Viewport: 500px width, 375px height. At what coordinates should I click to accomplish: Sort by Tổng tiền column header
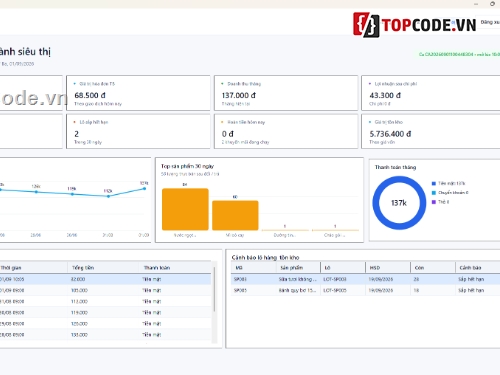pyautogui.click(x=103, y=268)
